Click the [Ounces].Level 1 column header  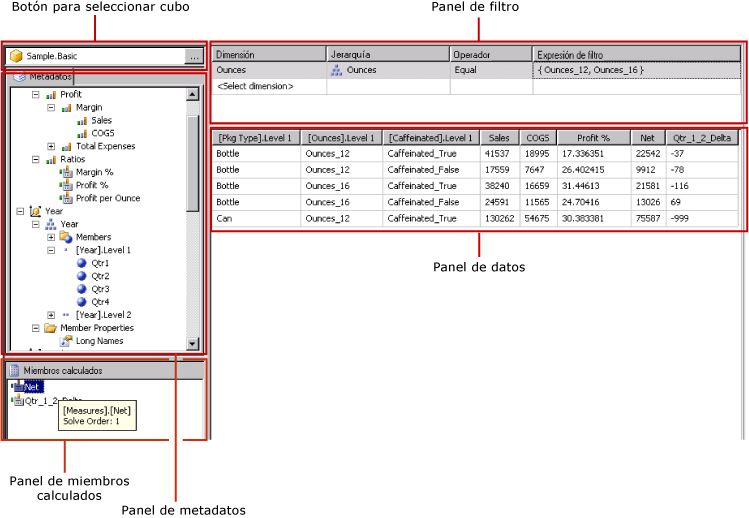pos(342,138)
